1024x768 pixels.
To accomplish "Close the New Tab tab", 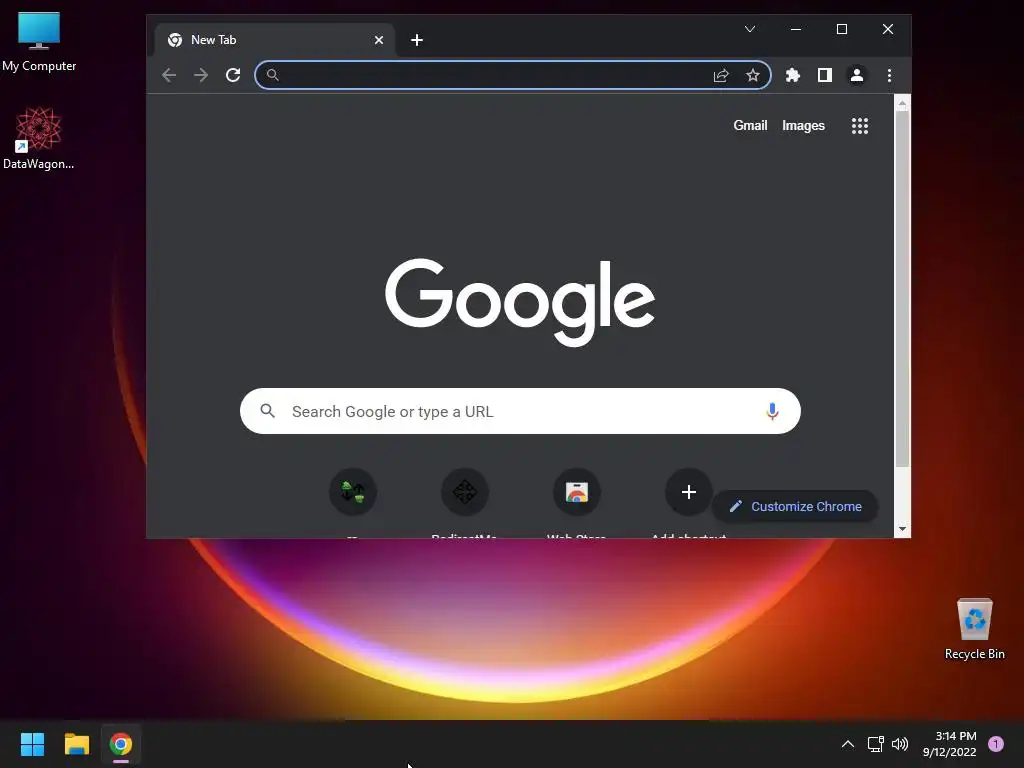I will (x=379, y=40).
